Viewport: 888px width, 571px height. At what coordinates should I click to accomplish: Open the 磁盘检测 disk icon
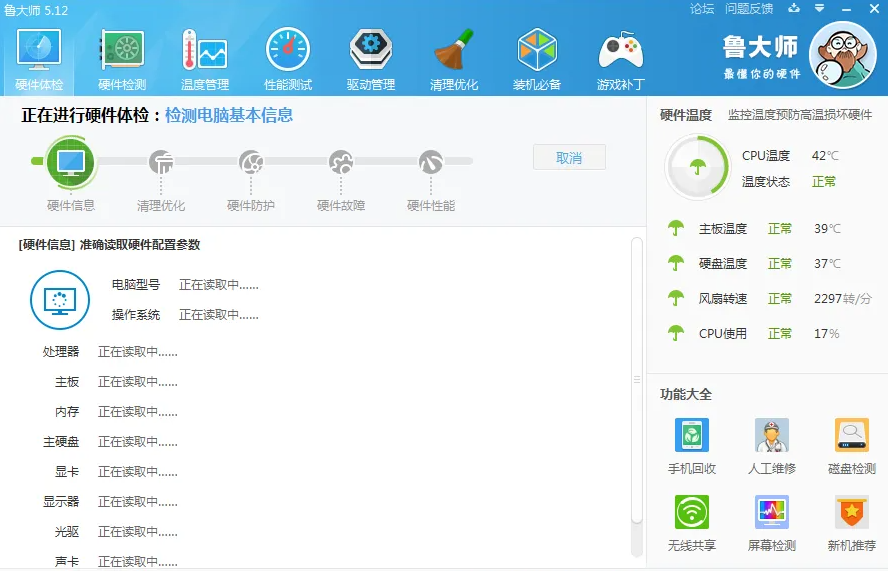point(852,435)
